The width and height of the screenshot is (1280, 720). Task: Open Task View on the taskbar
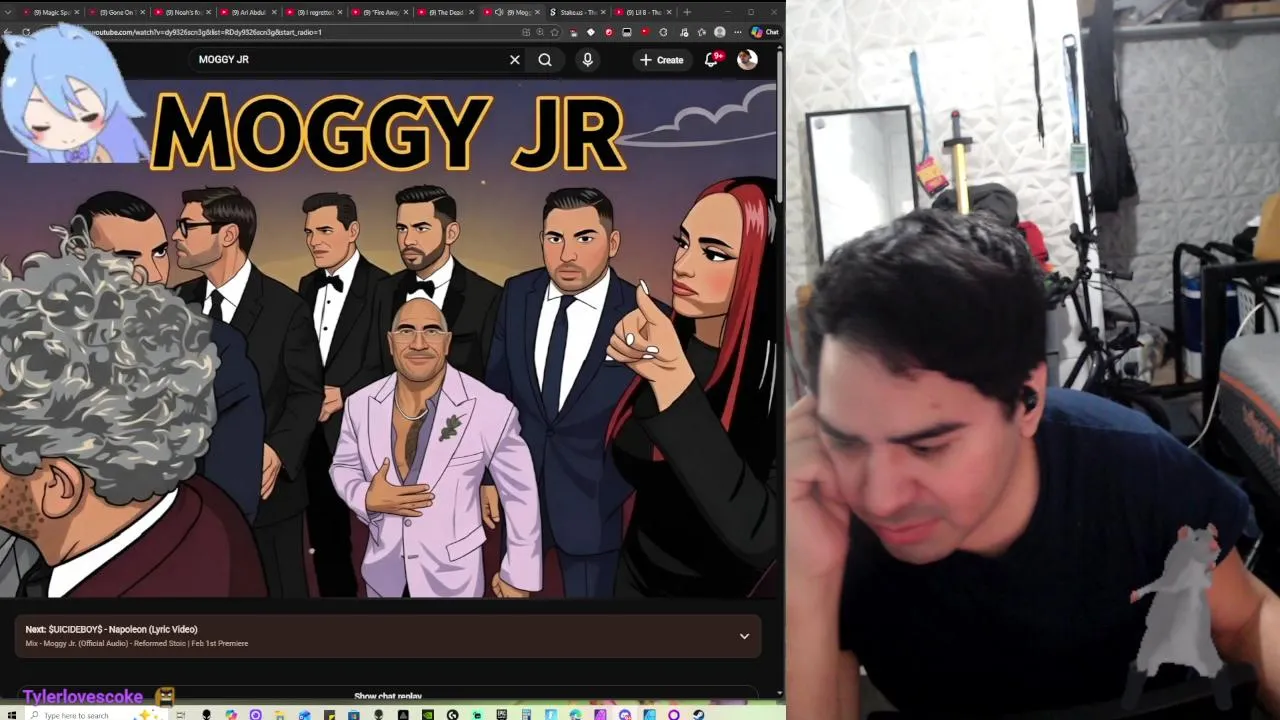pyautogui.click(x=181, y=715)
